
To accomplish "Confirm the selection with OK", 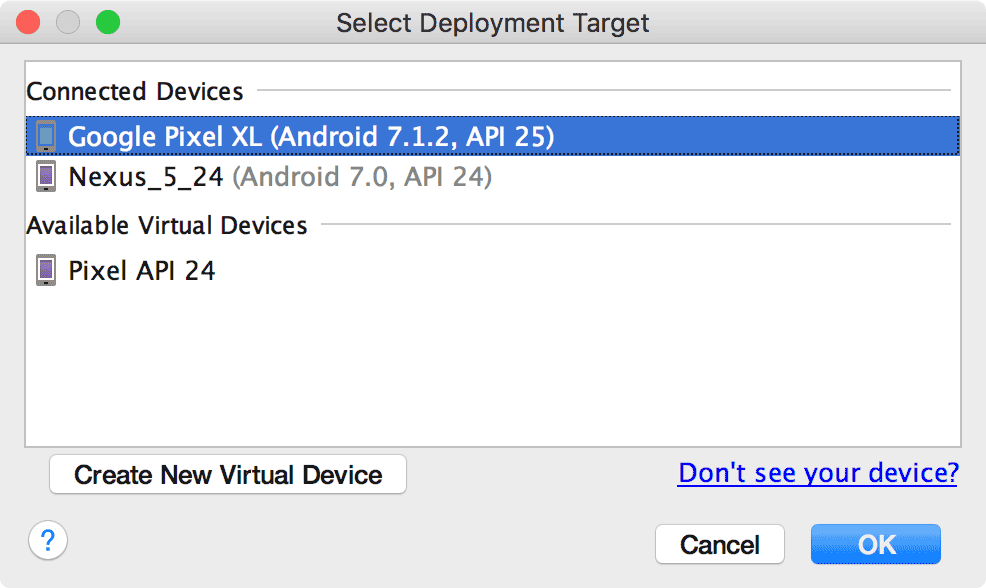I will [876, 544].
